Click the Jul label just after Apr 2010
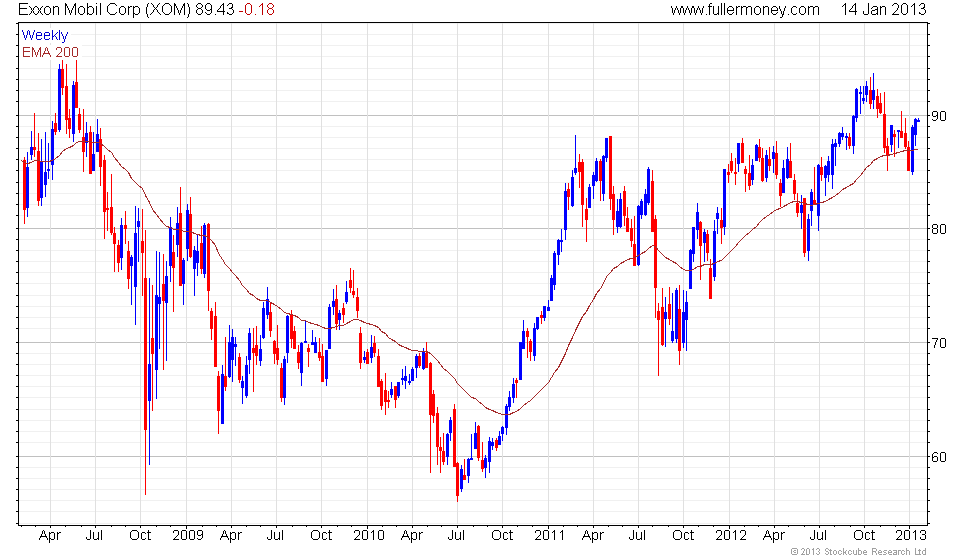The width and height of the screenshot is (980, 560). [x=456, y=535]
